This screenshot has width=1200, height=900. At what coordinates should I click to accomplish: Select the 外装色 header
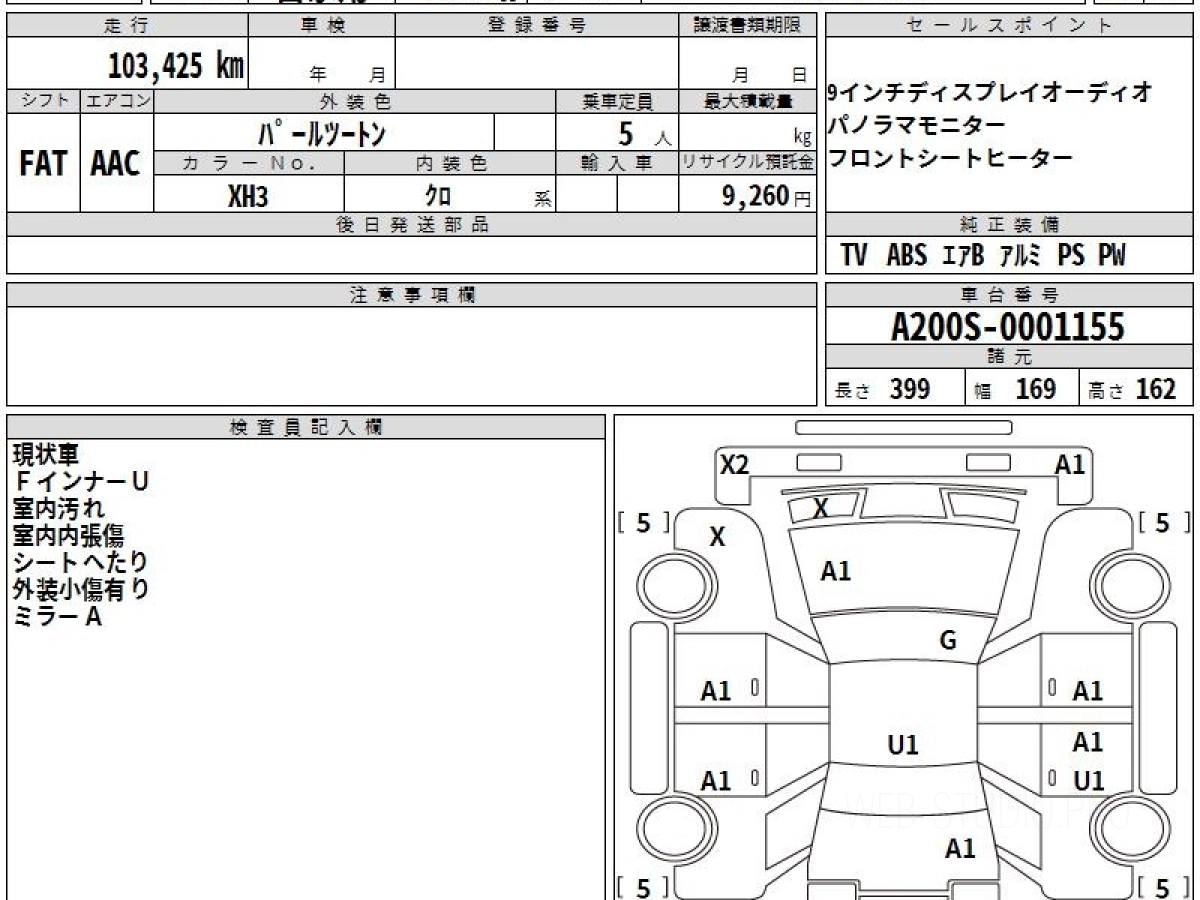pyautogui.click(x=355, y=101)
